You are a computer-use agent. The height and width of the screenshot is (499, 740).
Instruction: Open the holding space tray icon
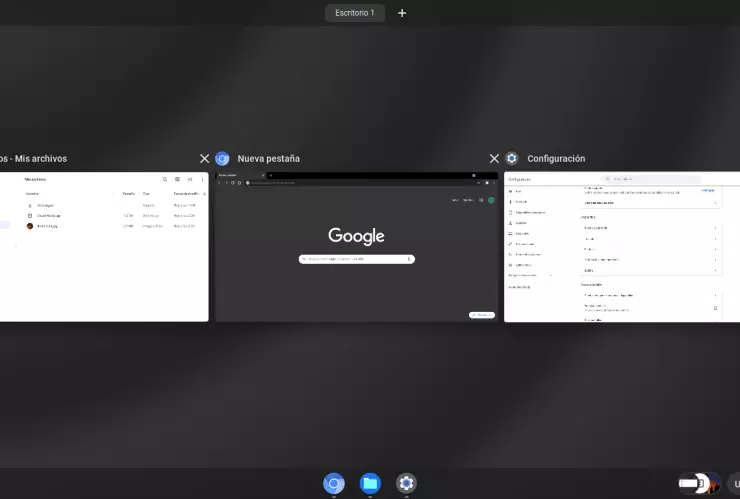pos(699,483)
